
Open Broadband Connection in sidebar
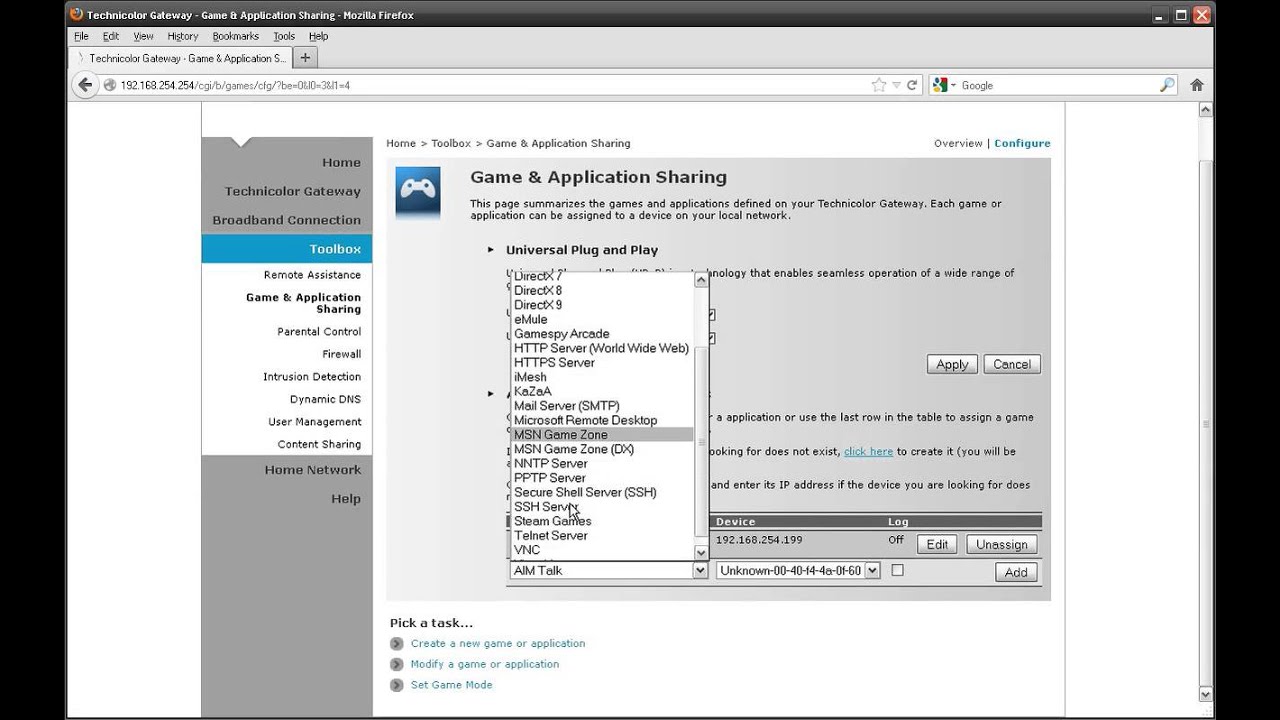click(x=286, y=220)
